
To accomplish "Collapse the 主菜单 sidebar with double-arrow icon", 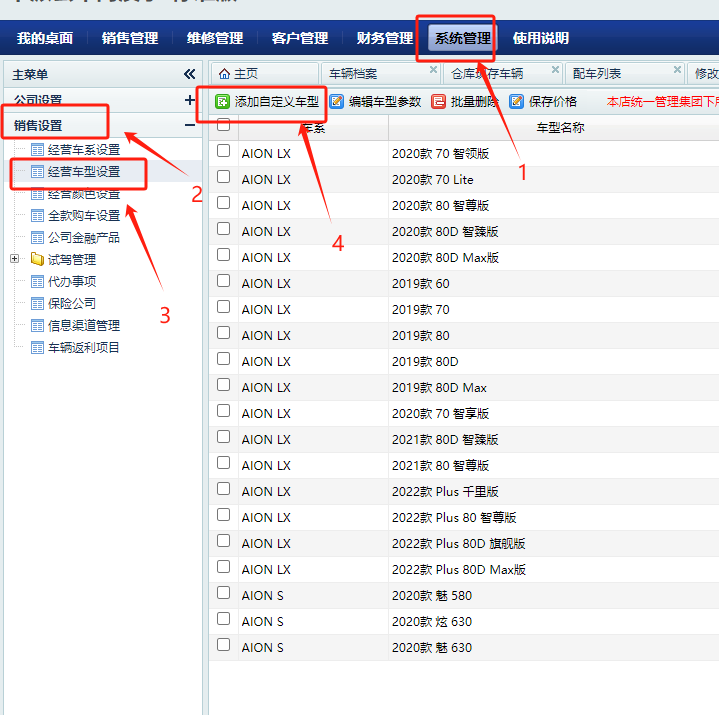I will pos(190,74).
